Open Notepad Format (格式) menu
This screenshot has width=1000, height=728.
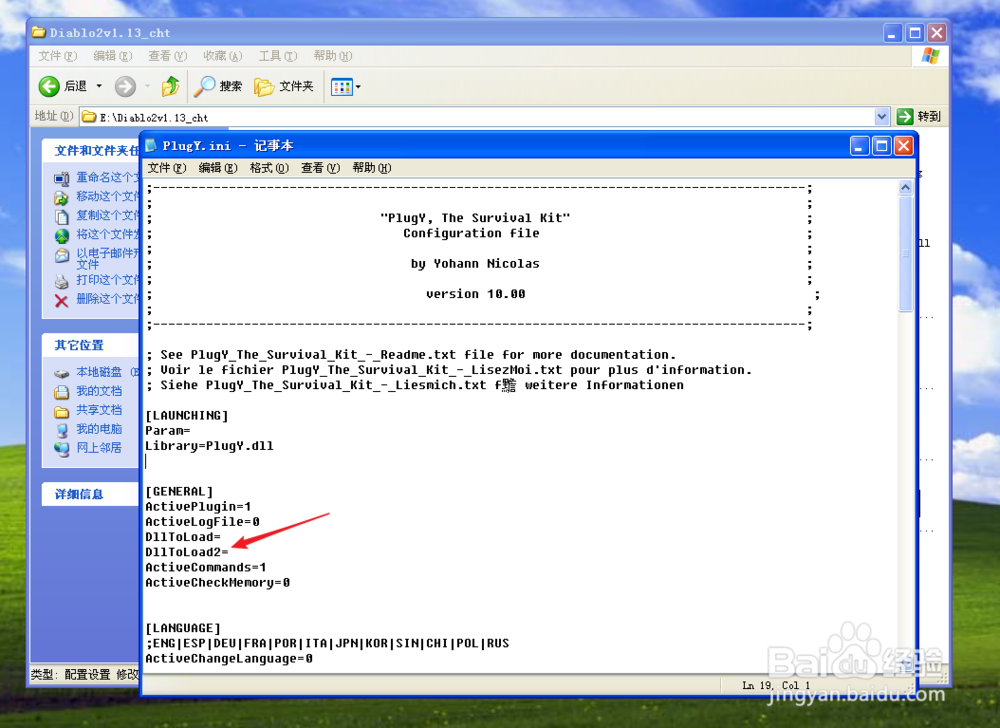269,168
